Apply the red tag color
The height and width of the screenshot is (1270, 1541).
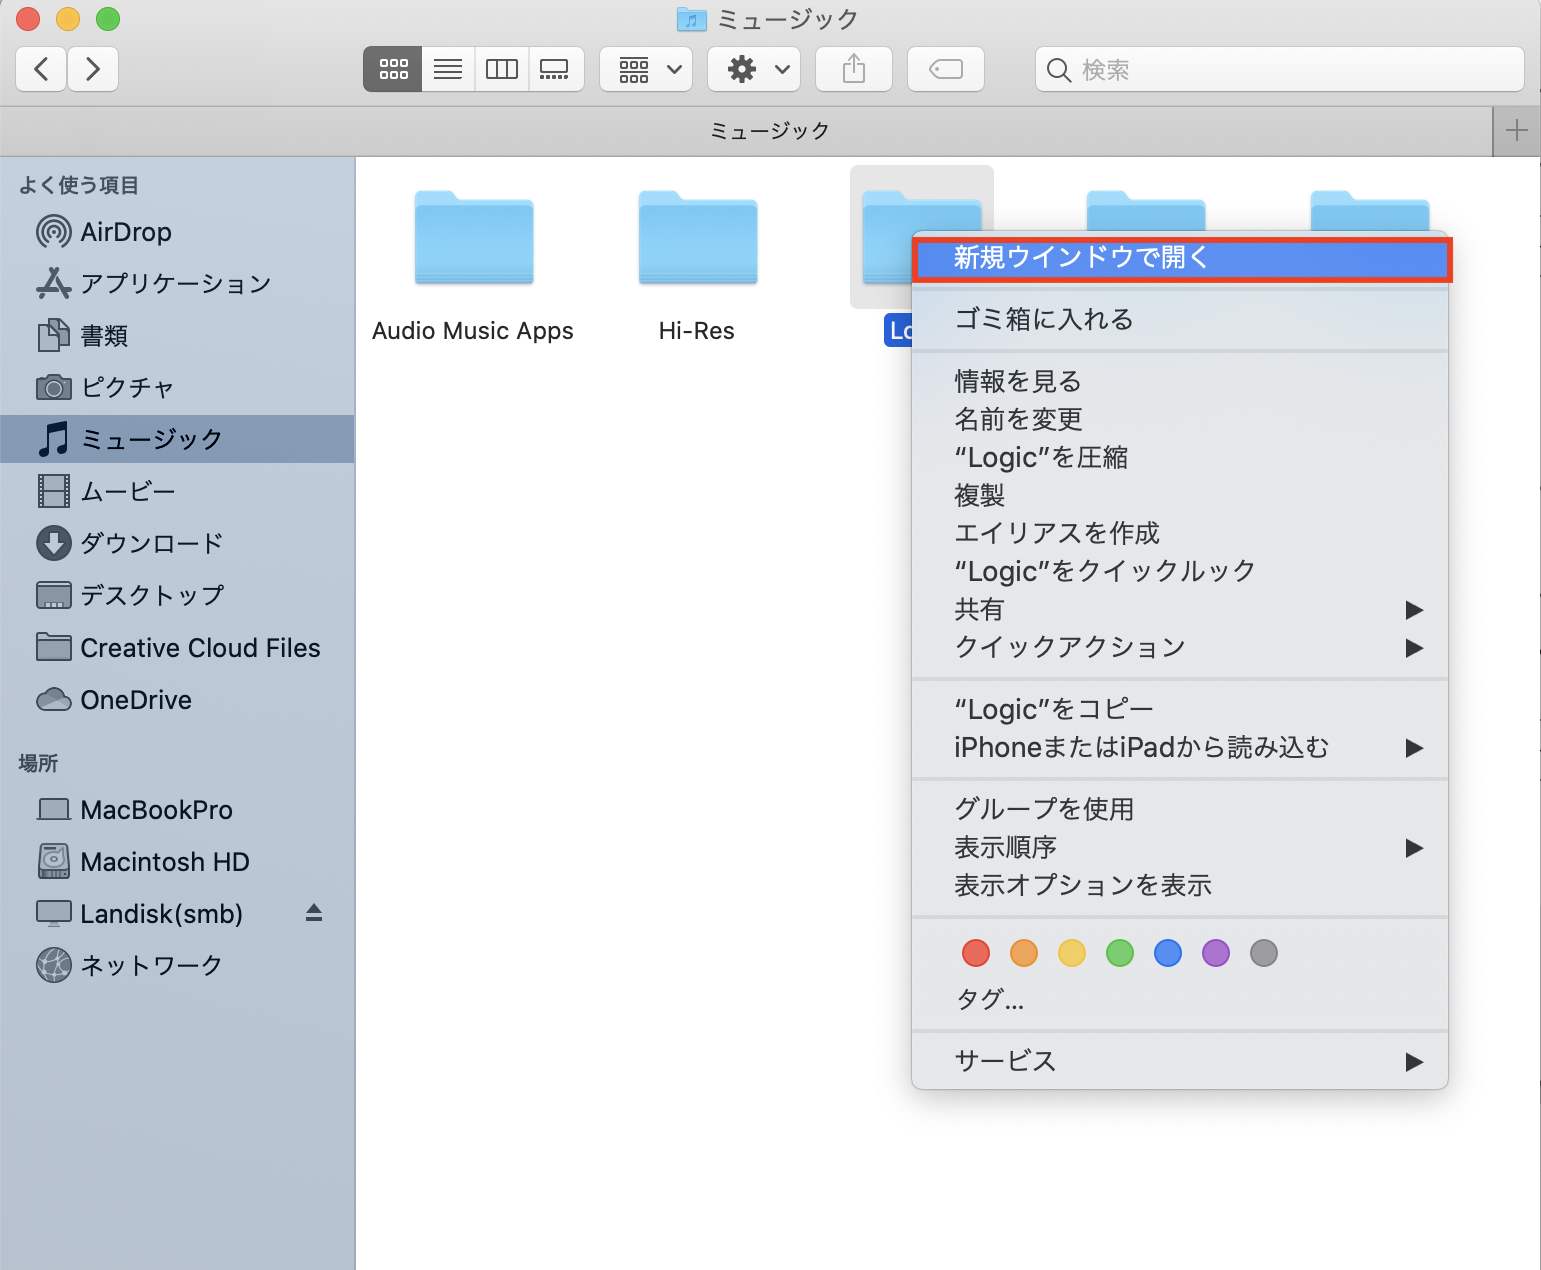coord(975,953)
